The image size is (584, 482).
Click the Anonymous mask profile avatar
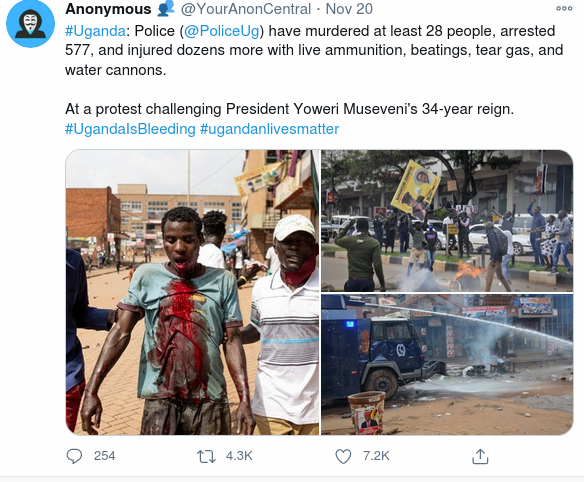click(31, 23)
